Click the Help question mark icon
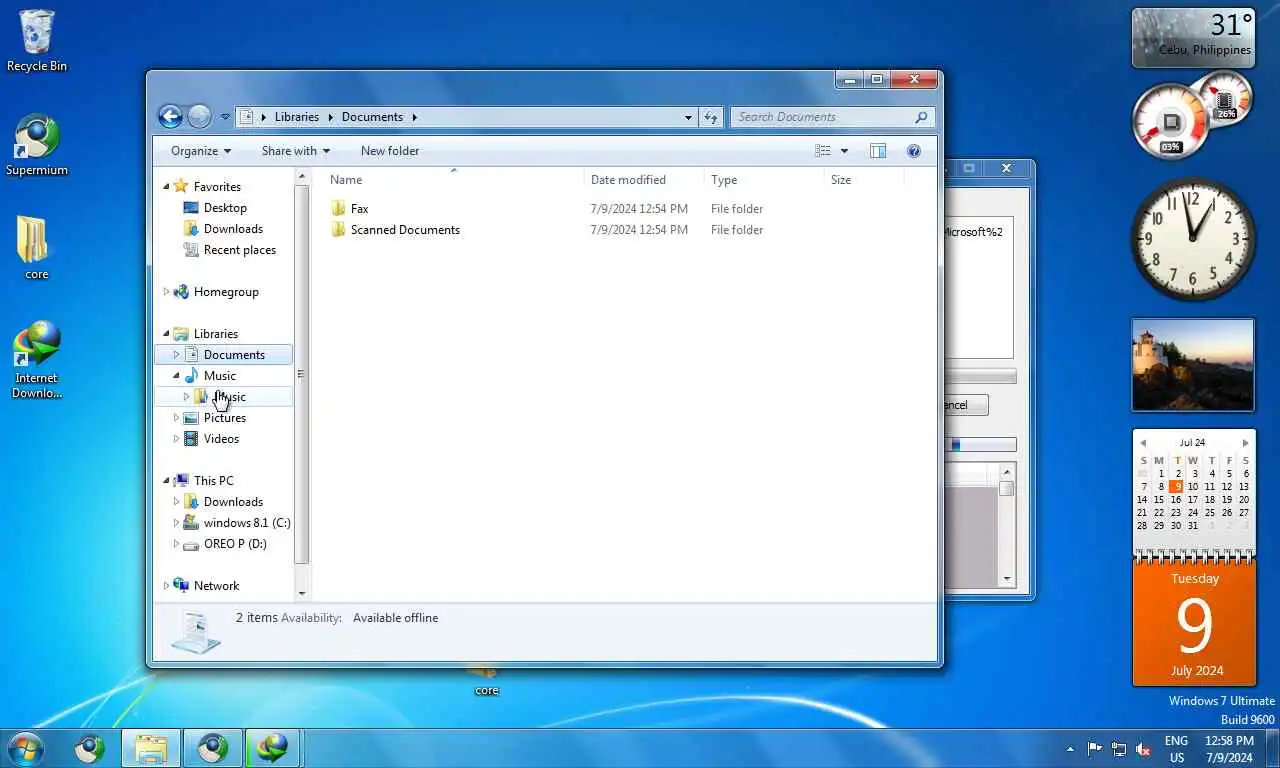 (913, 151)
